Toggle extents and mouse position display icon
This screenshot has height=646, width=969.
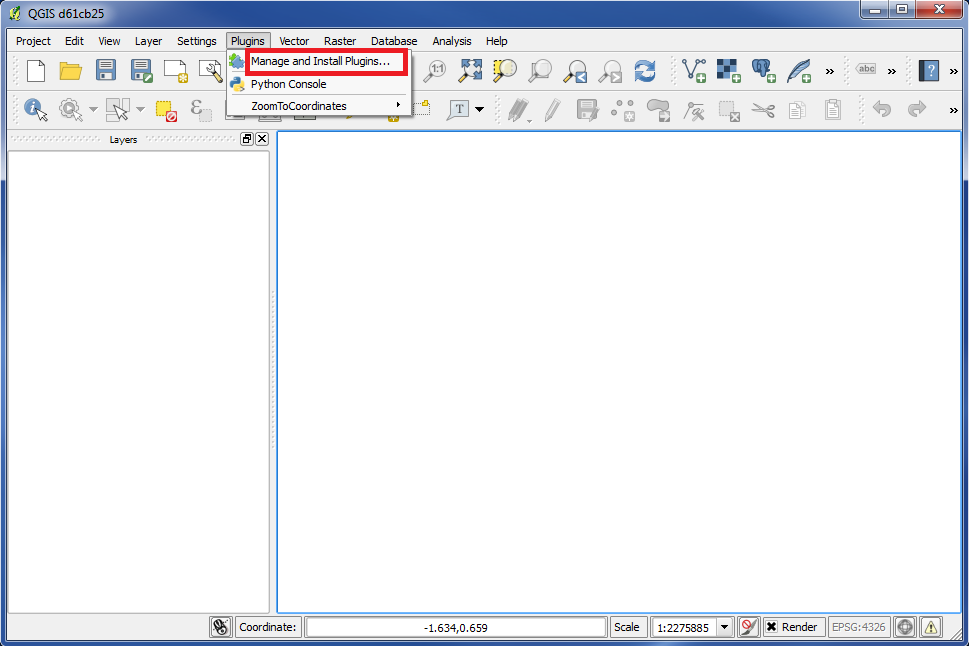[221, 627]
